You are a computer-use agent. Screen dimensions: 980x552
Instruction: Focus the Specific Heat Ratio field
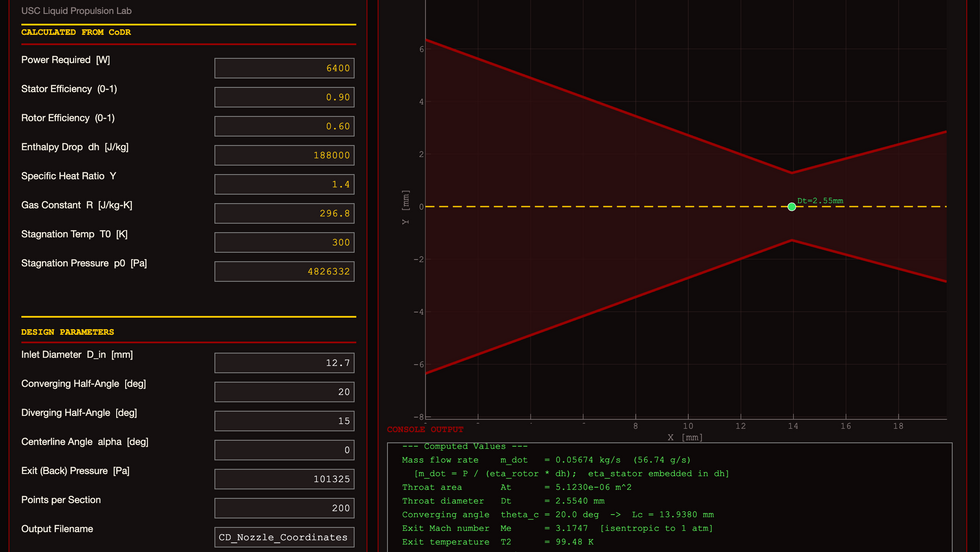tap(284, 184)
